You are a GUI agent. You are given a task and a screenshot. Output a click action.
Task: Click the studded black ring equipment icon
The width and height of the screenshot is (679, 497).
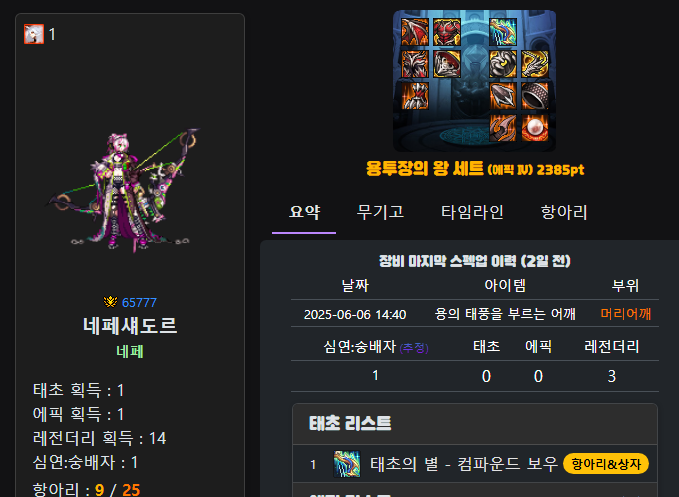pyautogui.click(x=535, y=96)
